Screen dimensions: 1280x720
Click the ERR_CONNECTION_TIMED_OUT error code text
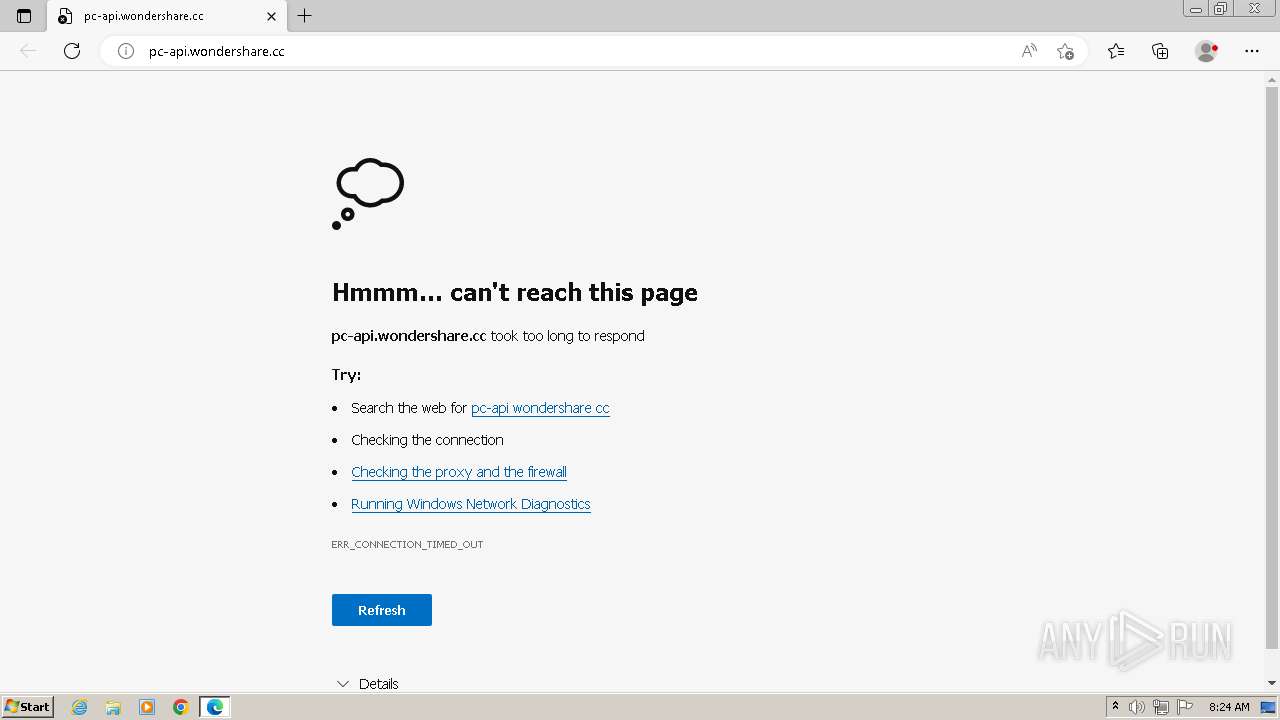click(407, 545)
